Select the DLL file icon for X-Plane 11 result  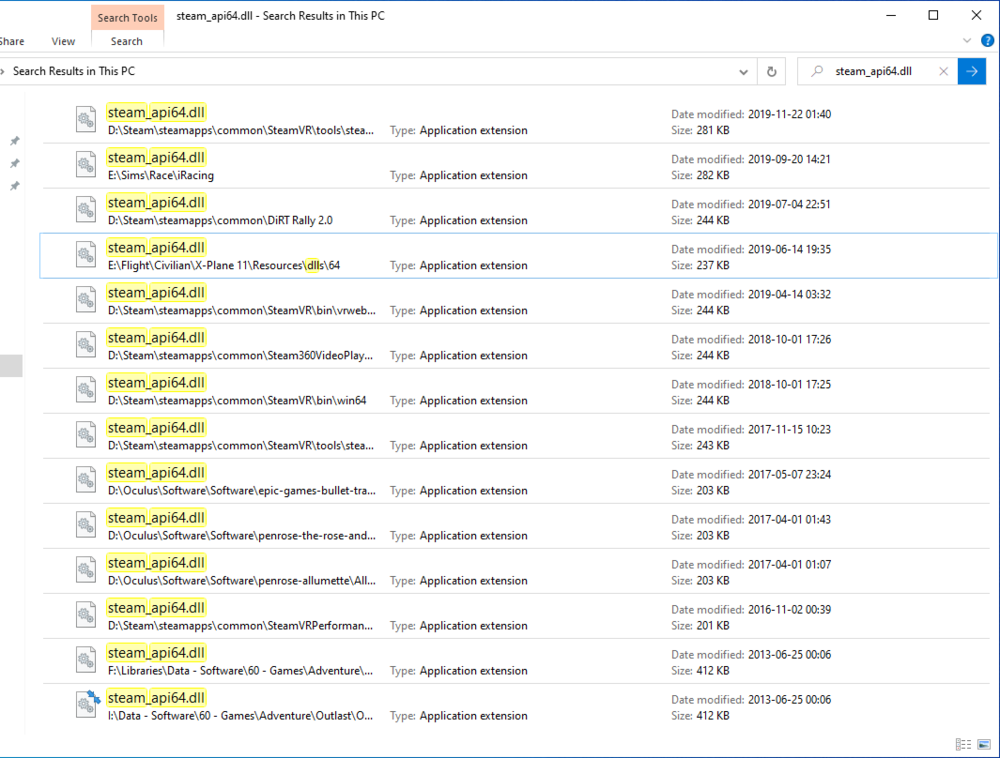pos(86,254)
